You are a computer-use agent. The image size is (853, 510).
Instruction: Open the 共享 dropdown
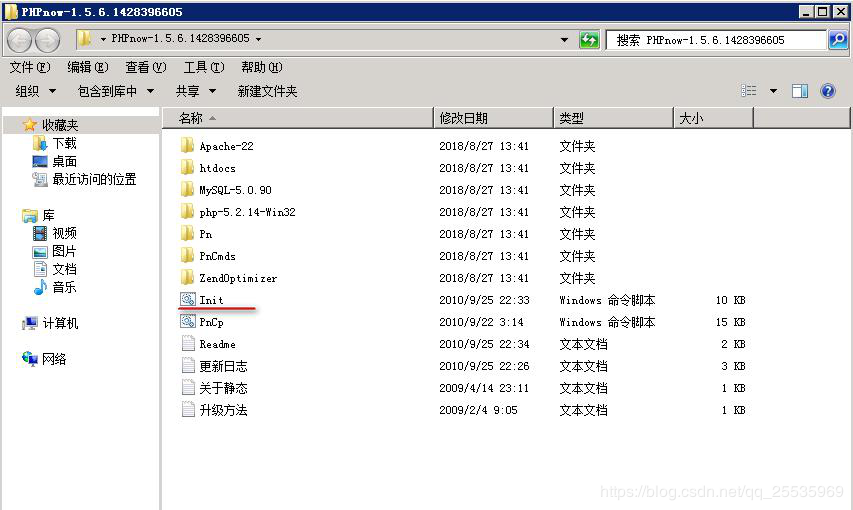pyautogui.click(x=196, y=91)
